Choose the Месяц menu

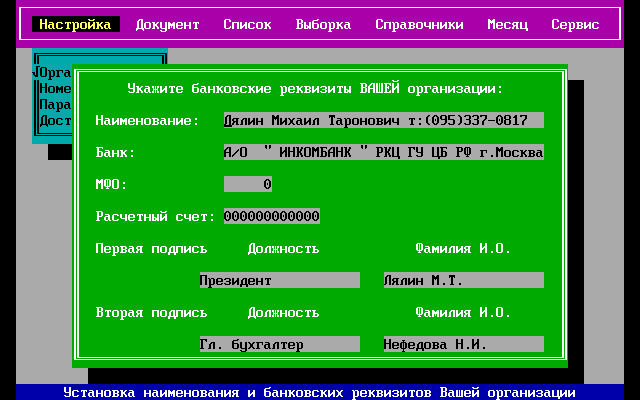pyautogui.click(x=507, y=24)
